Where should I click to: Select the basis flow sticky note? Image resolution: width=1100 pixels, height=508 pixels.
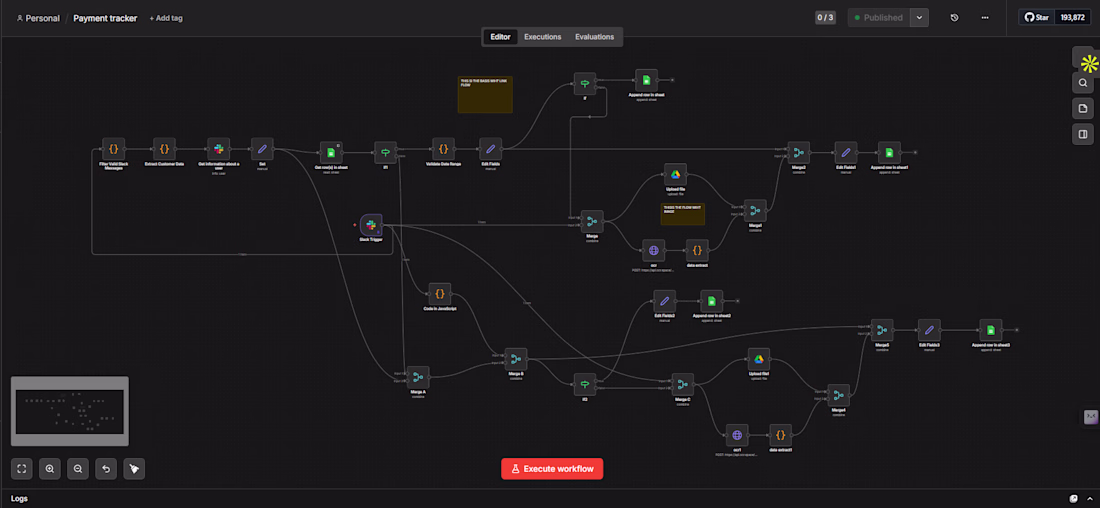click(485, 95)
